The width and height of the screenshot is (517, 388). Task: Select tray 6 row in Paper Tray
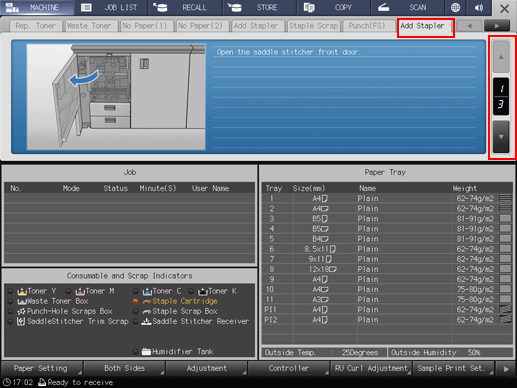tap(387, 249)
